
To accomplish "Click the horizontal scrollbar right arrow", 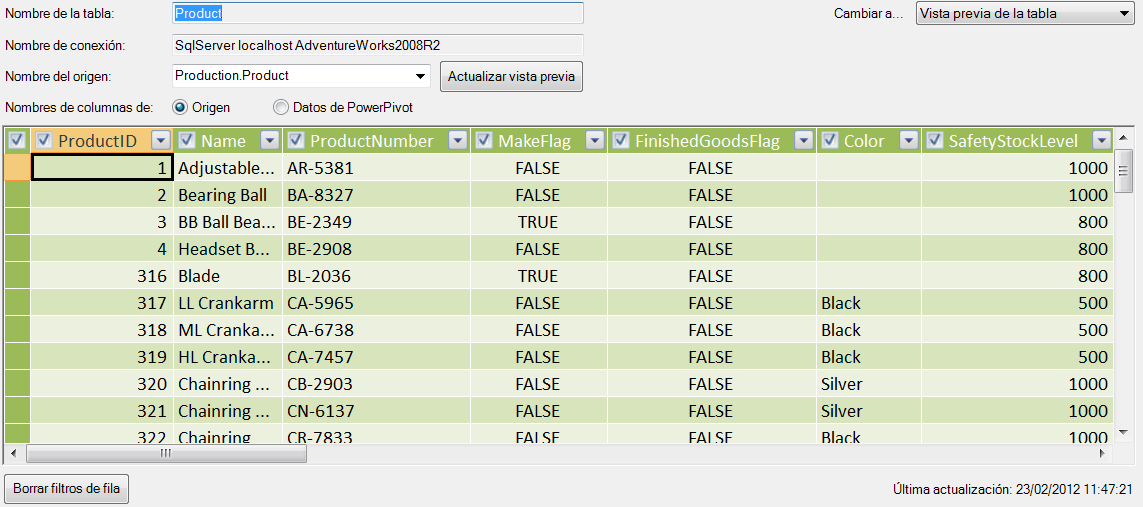I will (1103, 453).
